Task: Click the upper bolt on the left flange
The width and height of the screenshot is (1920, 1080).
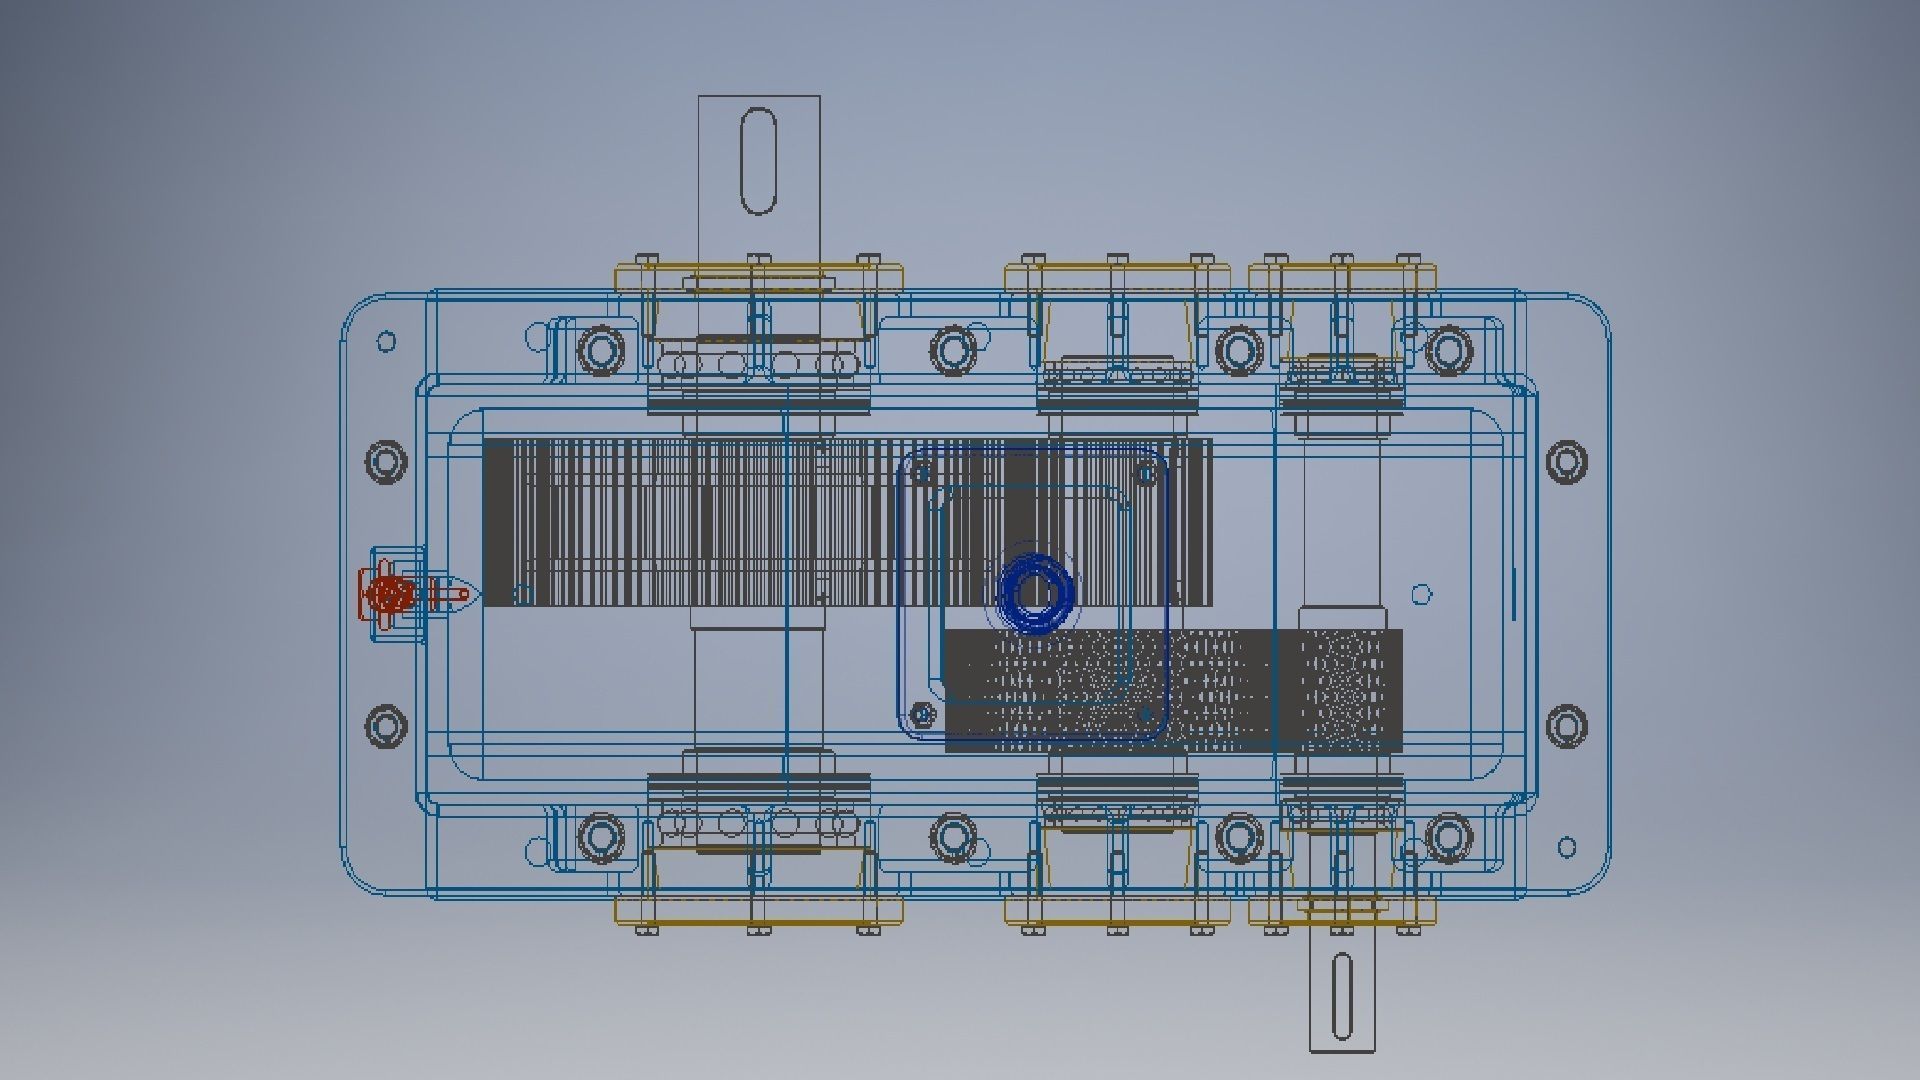Action: (386, 462)
